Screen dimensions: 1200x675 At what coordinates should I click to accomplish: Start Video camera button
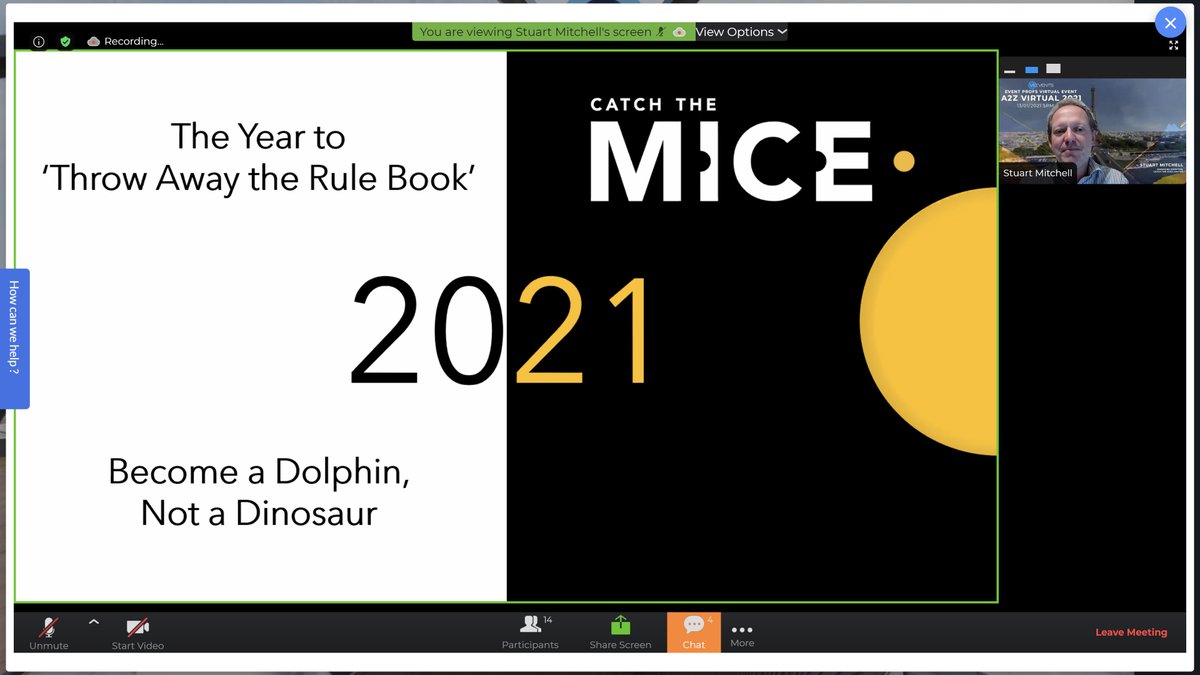(x=137, y=632)
